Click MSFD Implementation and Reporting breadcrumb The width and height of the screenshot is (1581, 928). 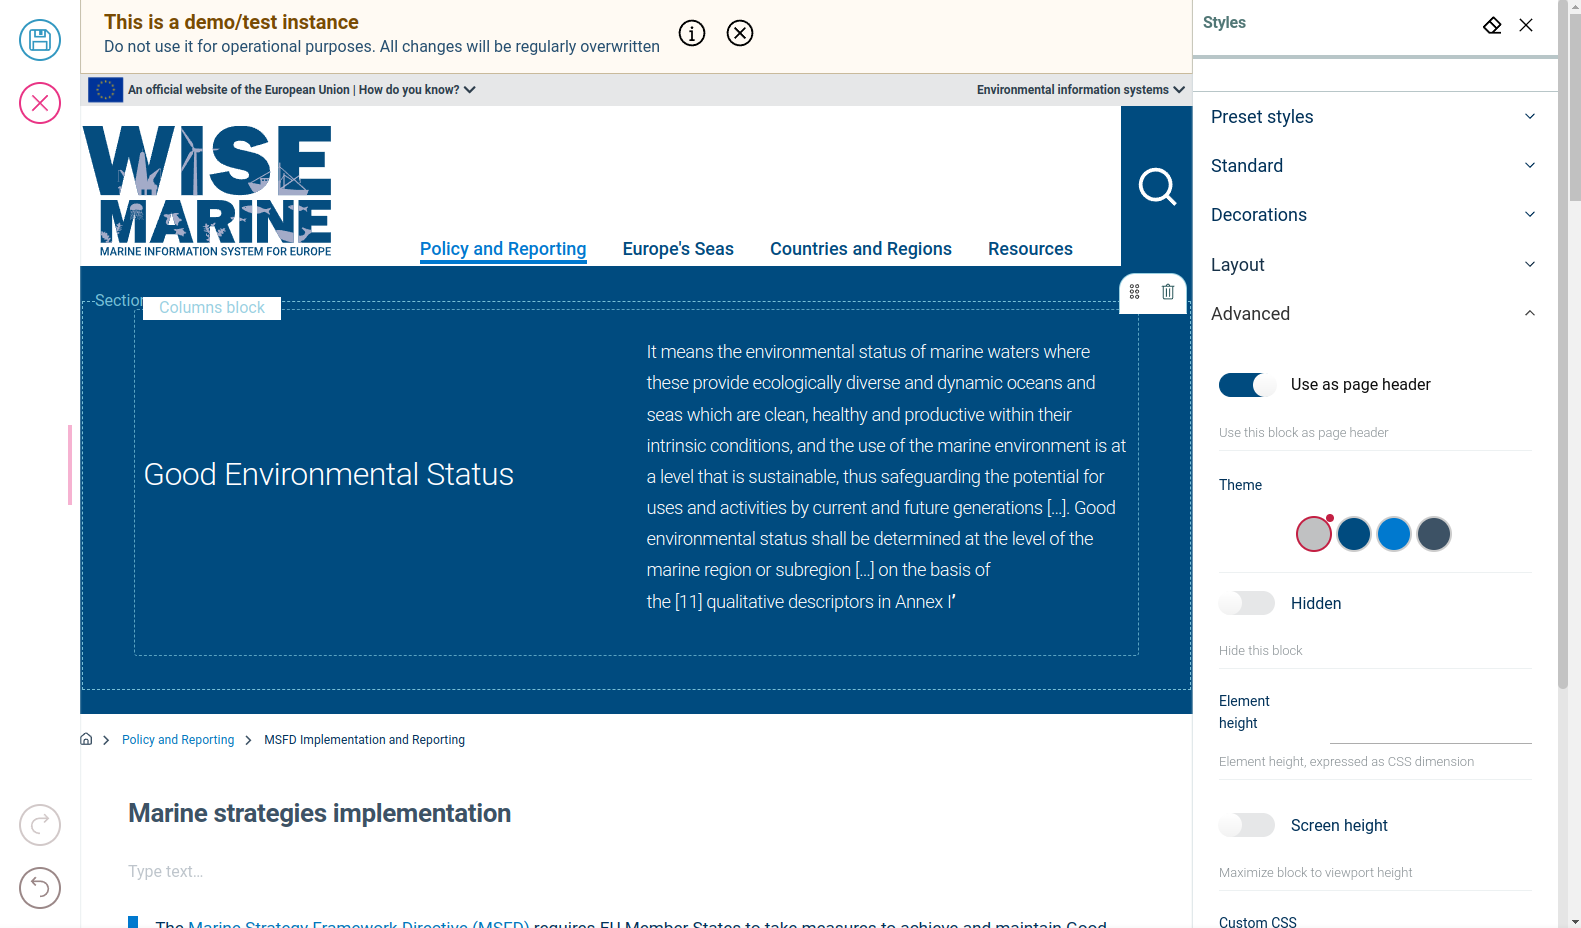pyautogui.click(x=365, y=740)
